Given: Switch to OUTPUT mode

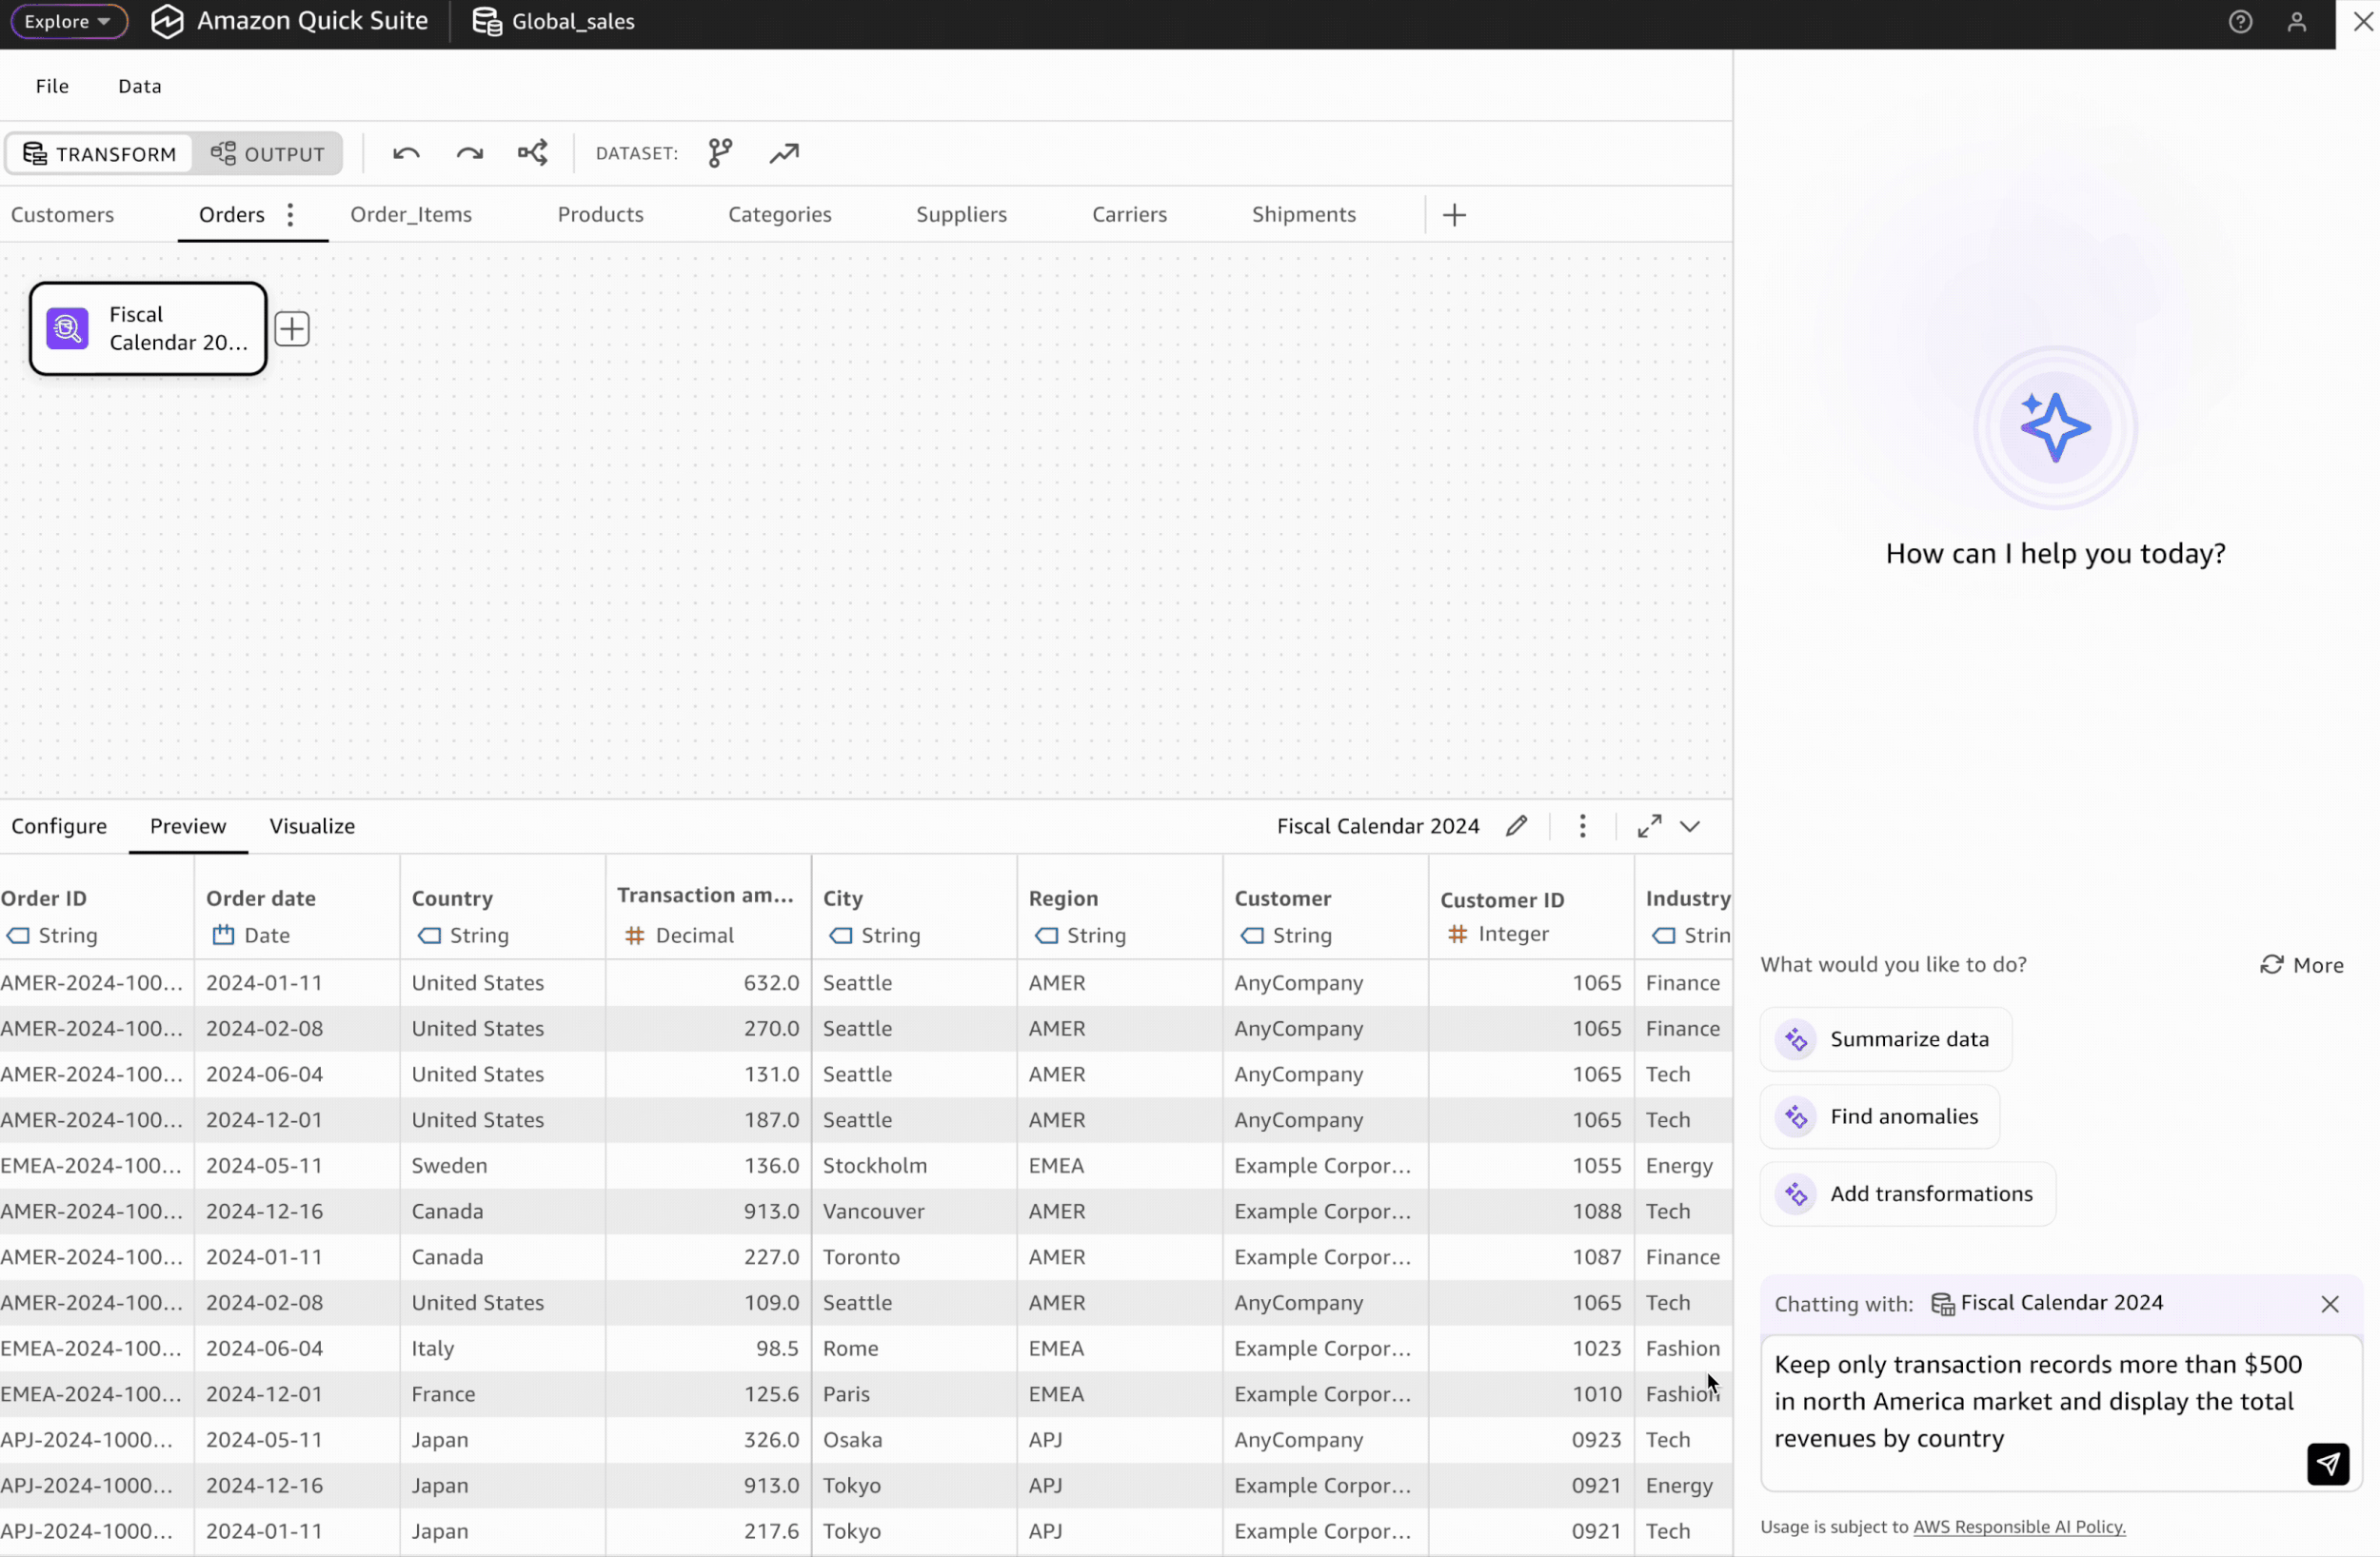Looking at the screenshot, I should (267, 154).
